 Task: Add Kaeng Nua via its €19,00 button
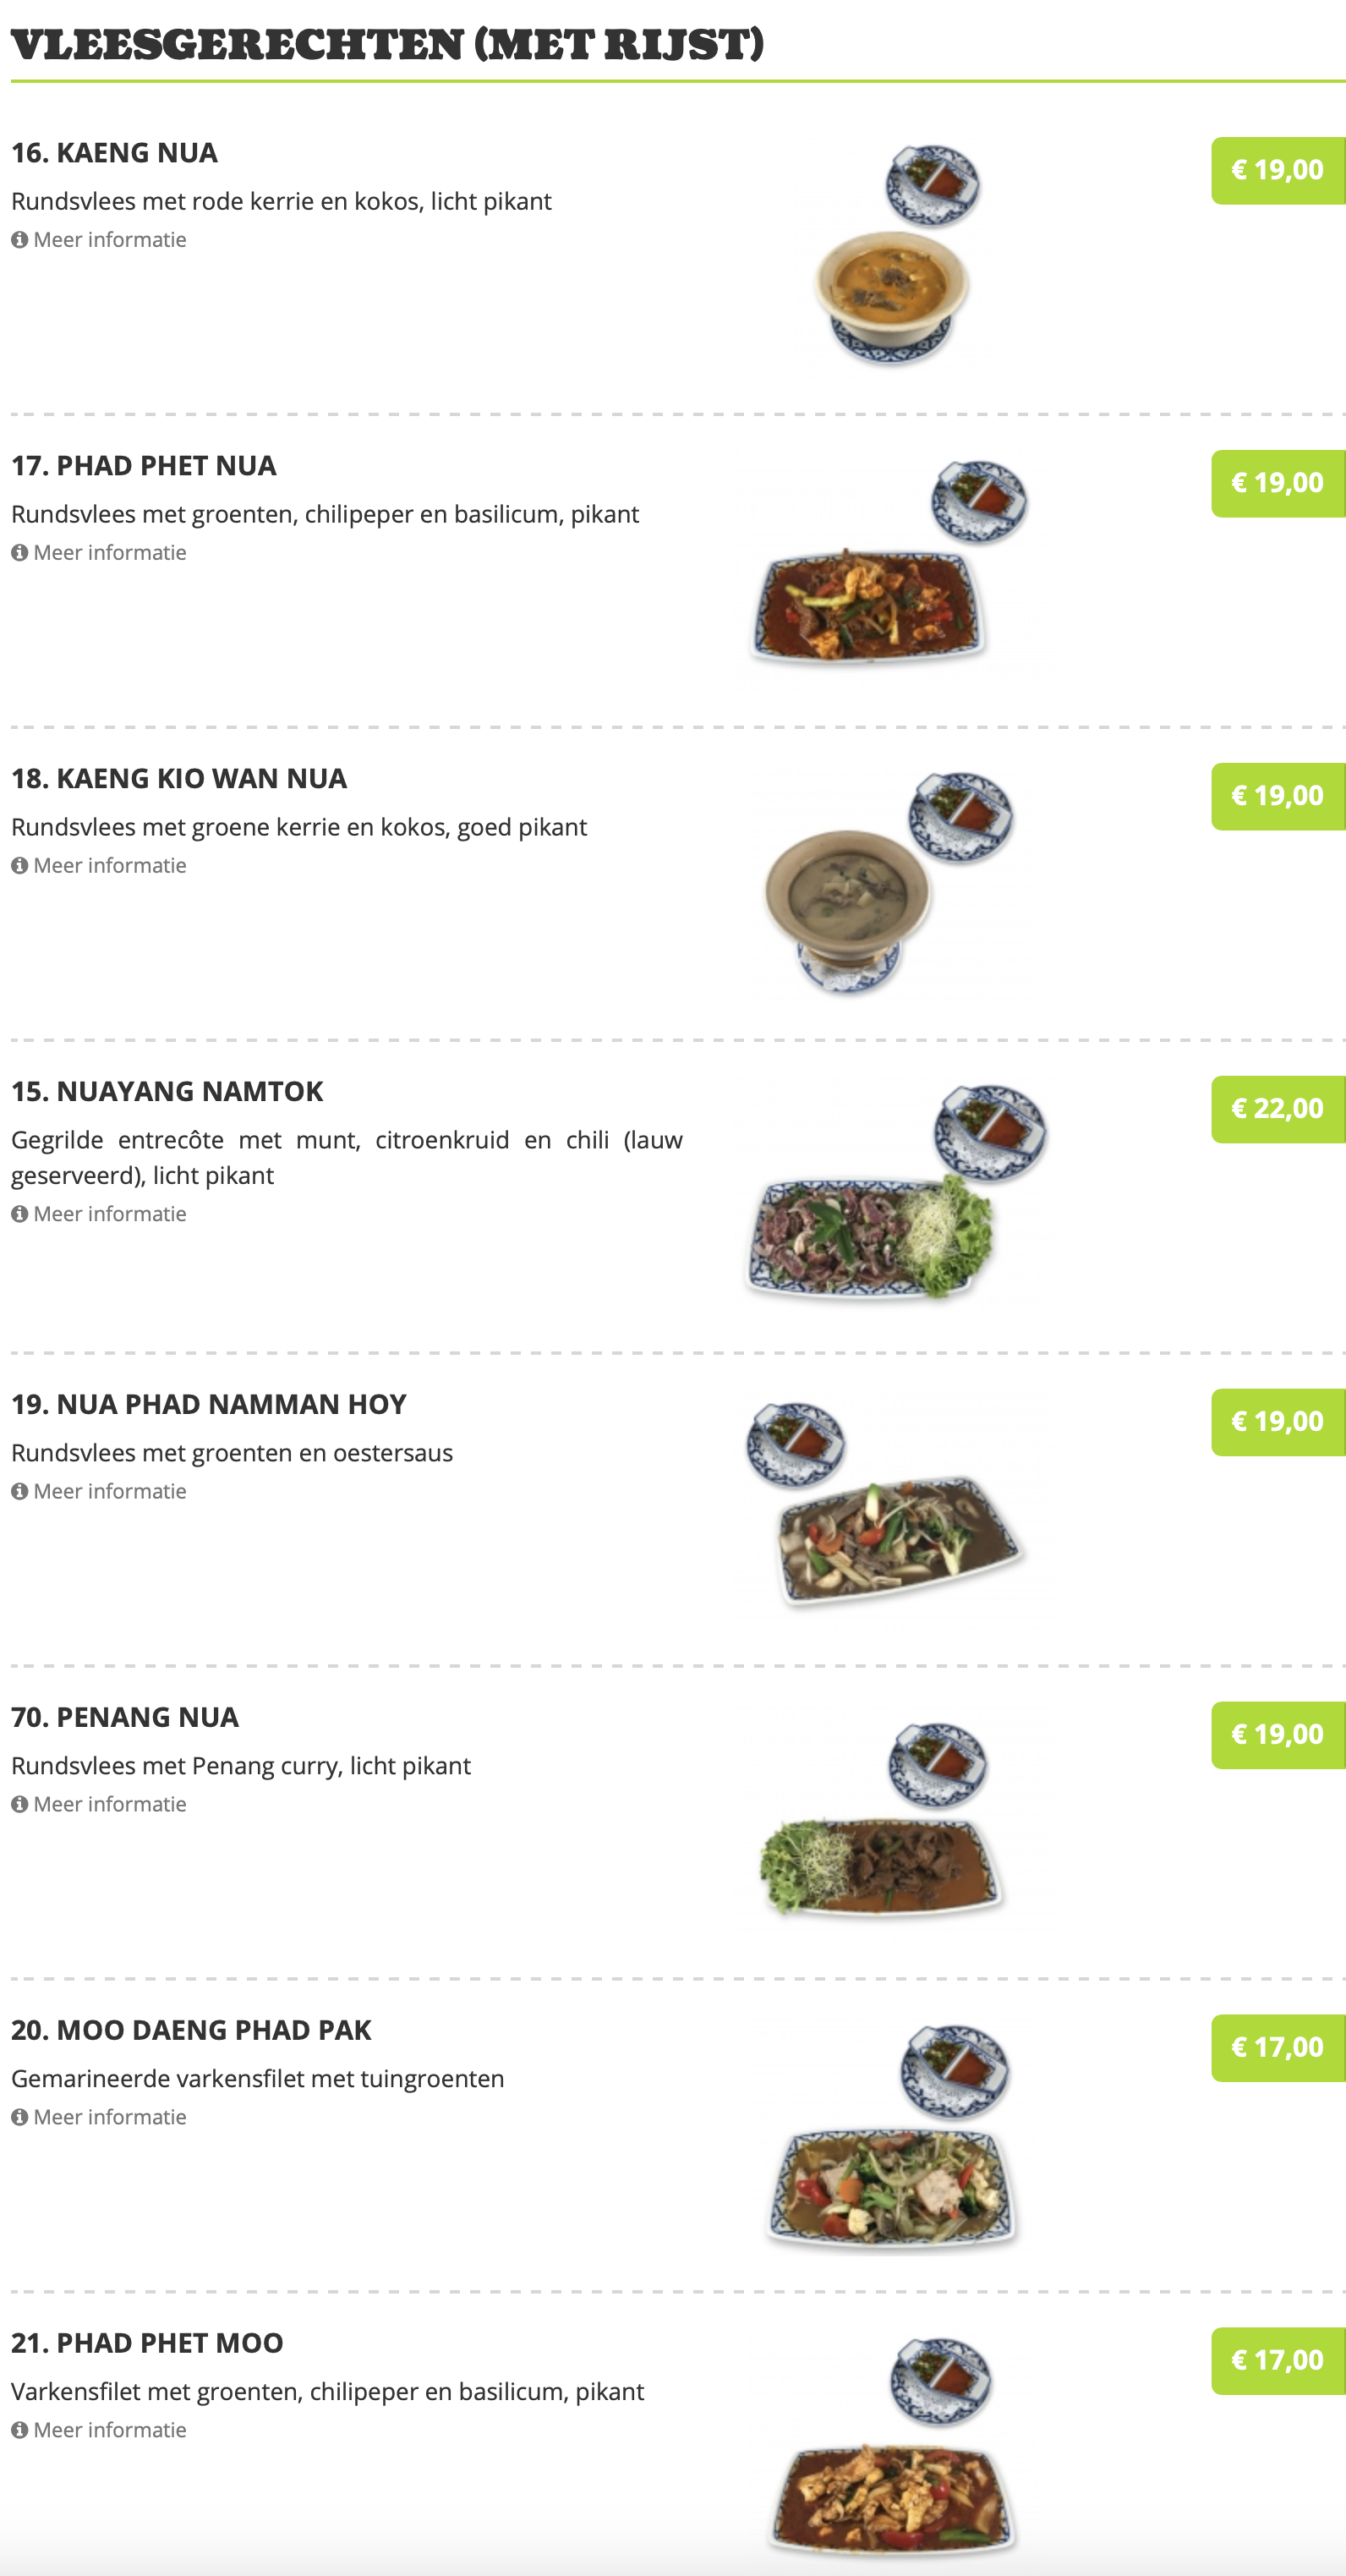[x=1278, y=171]
